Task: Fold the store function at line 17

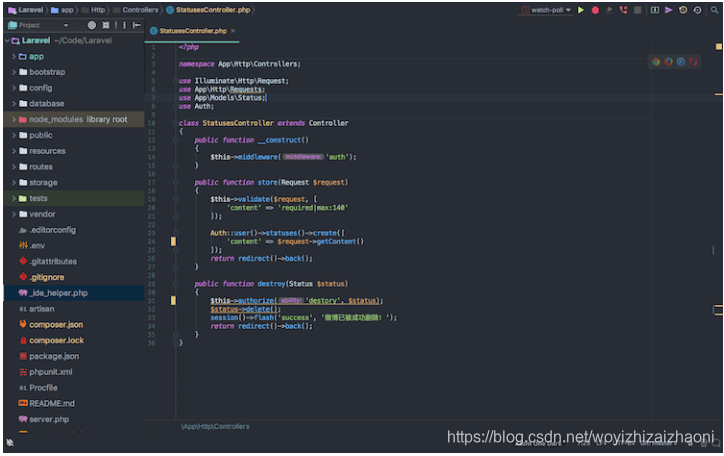Action: 176,182
